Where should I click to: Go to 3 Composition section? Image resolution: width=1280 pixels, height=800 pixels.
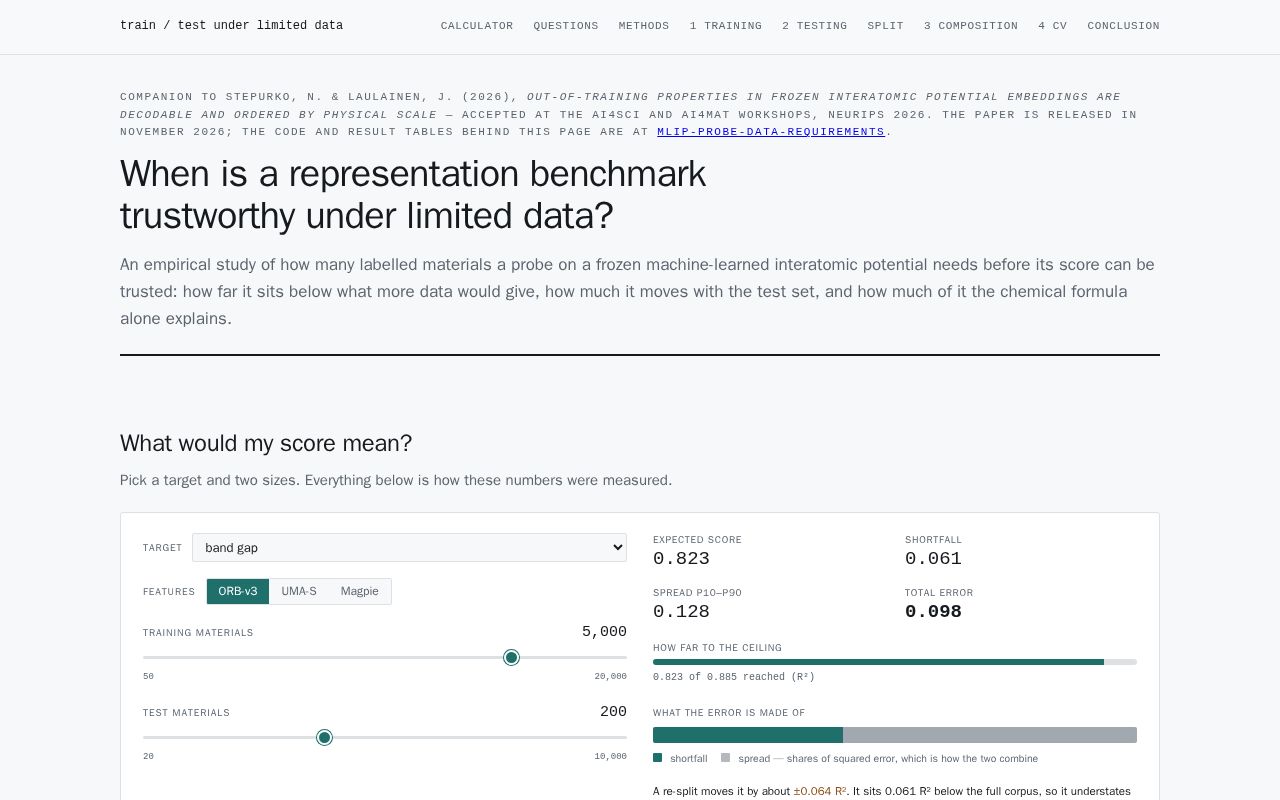pyautogui.click(x=971, y=26)
